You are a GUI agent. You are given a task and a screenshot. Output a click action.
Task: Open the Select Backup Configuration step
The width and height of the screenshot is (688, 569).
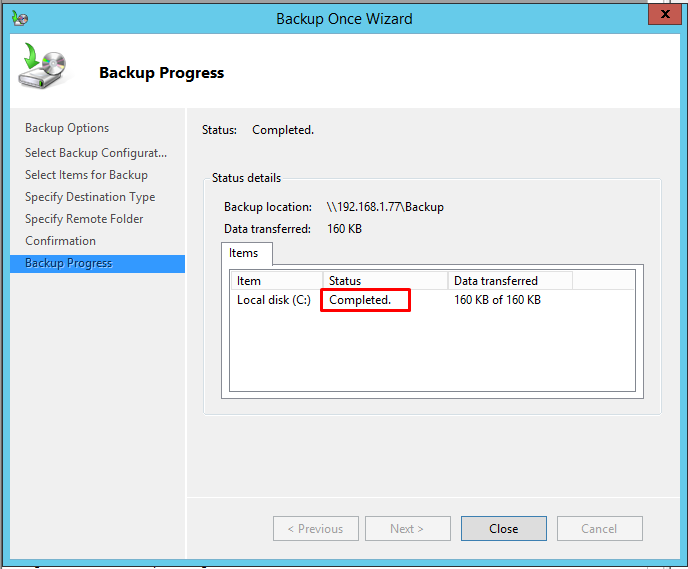pyautogui.click(x=96, y=153)
